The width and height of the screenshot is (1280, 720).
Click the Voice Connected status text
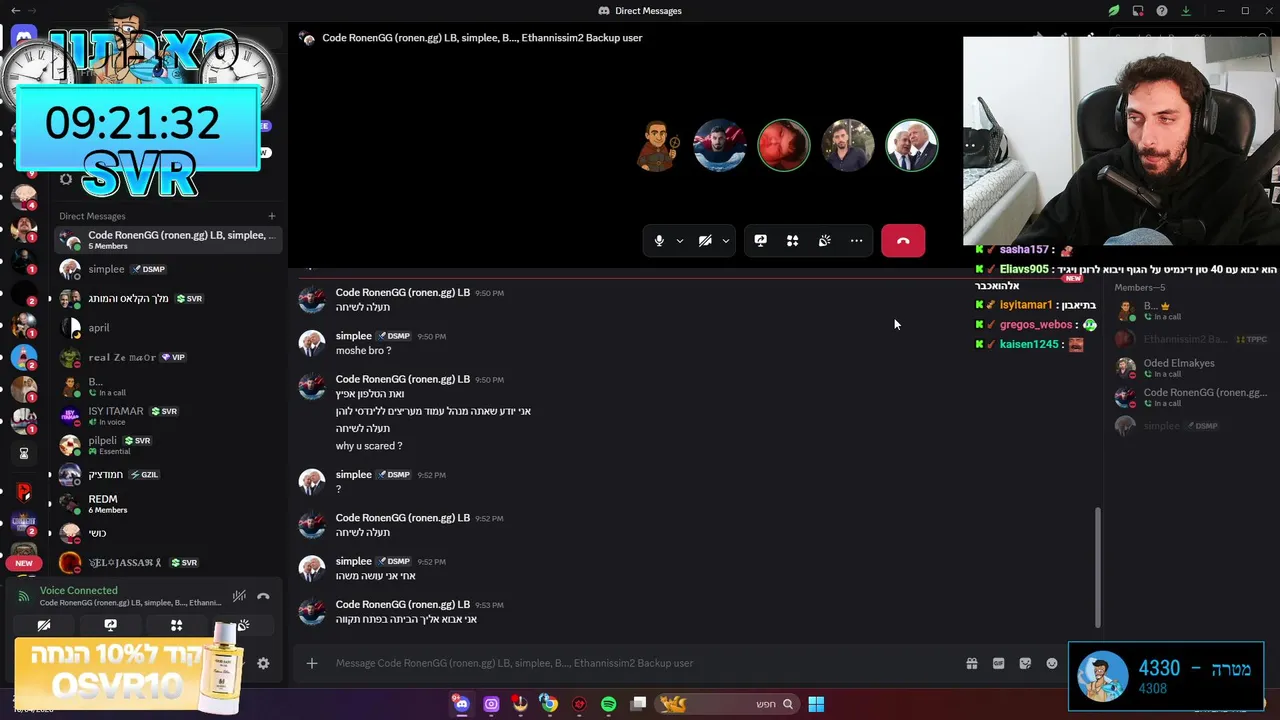tap(78, 590)
